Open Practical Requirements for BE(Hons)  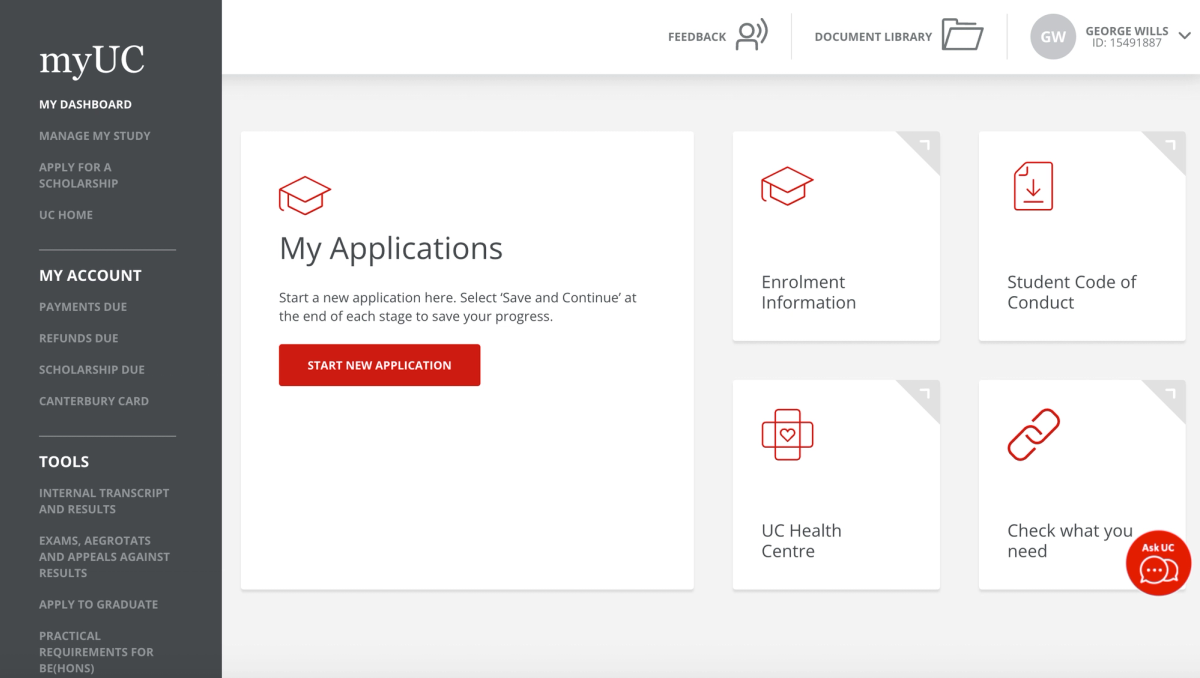click(97, 651)
